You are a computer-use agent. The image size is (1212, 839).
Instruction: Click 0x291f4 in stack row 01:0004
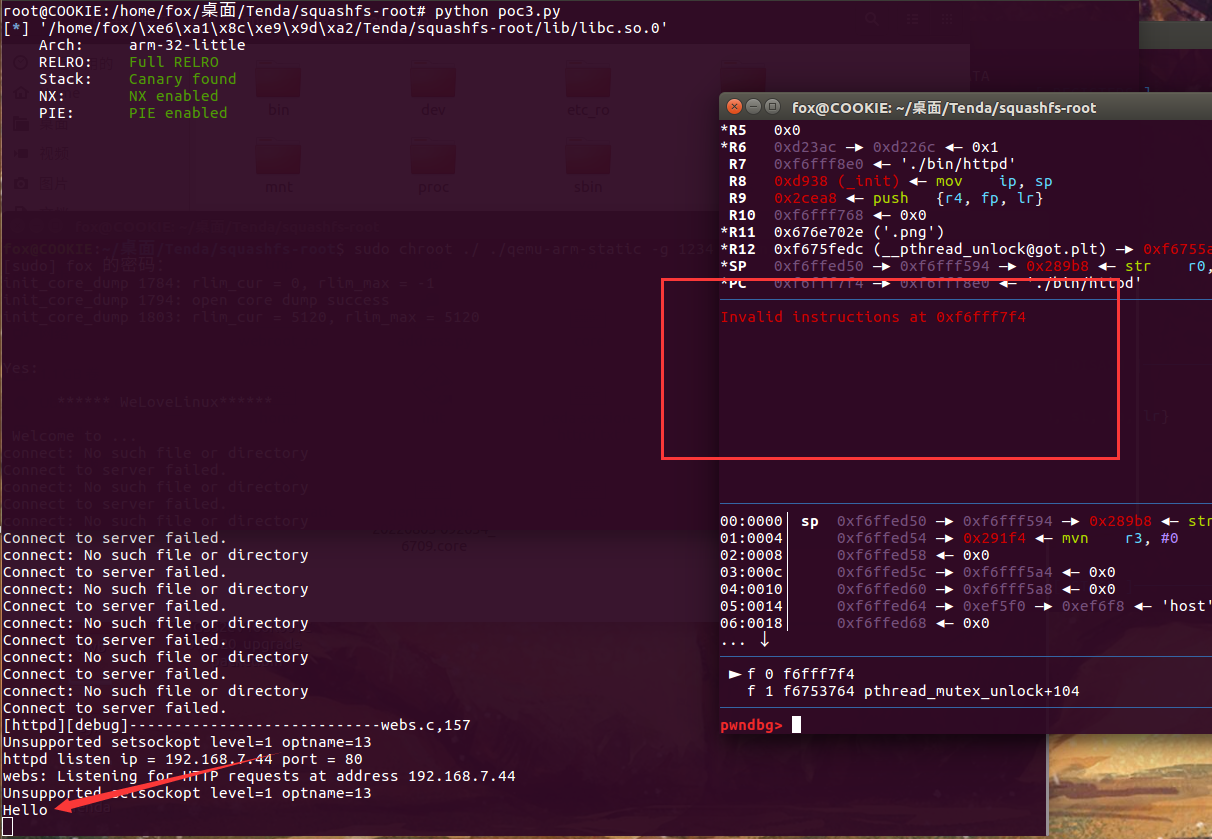coord(994,538)
